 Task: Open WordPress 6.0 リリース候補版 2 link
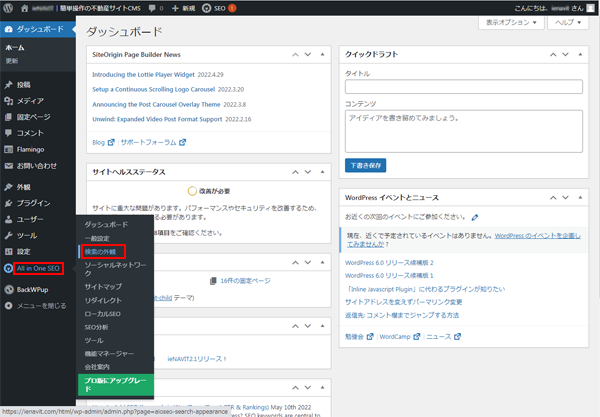pos(389,262)
